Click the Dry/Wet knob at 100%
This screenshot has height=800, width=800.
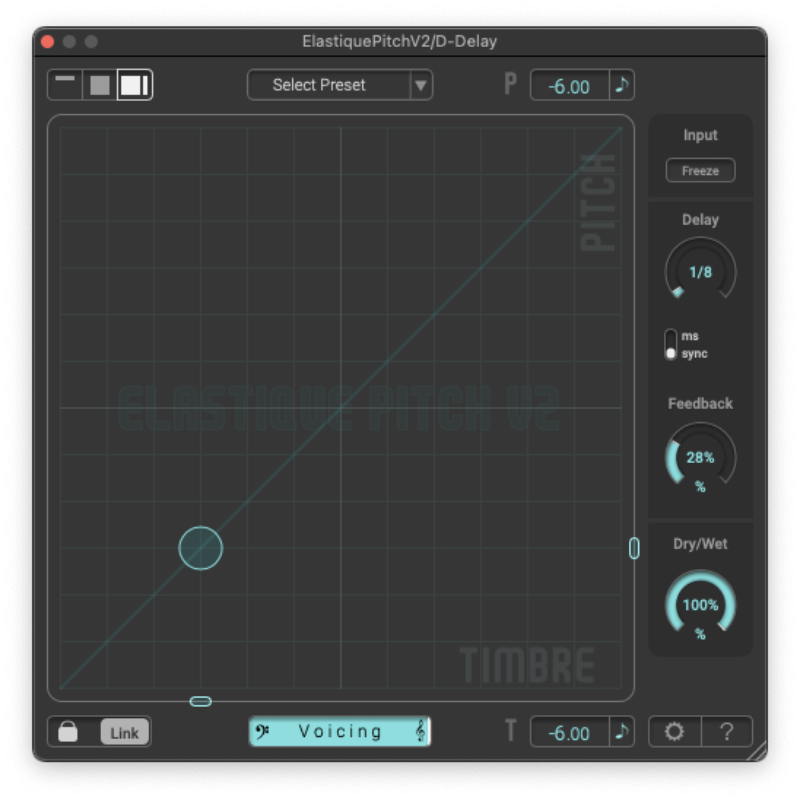[x=700, y=605]
